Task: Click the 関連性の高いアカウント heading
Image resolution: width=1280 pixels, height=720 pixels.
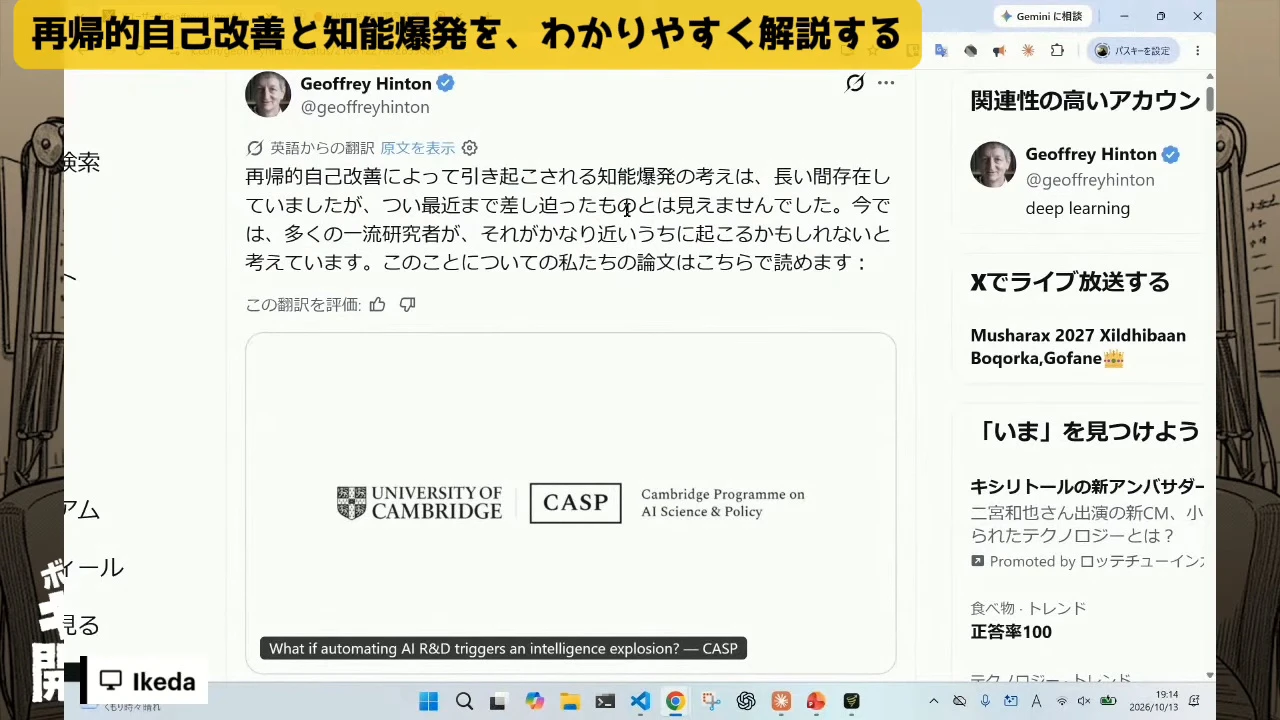Action: pyautogui.click(x=1085, y=100)
